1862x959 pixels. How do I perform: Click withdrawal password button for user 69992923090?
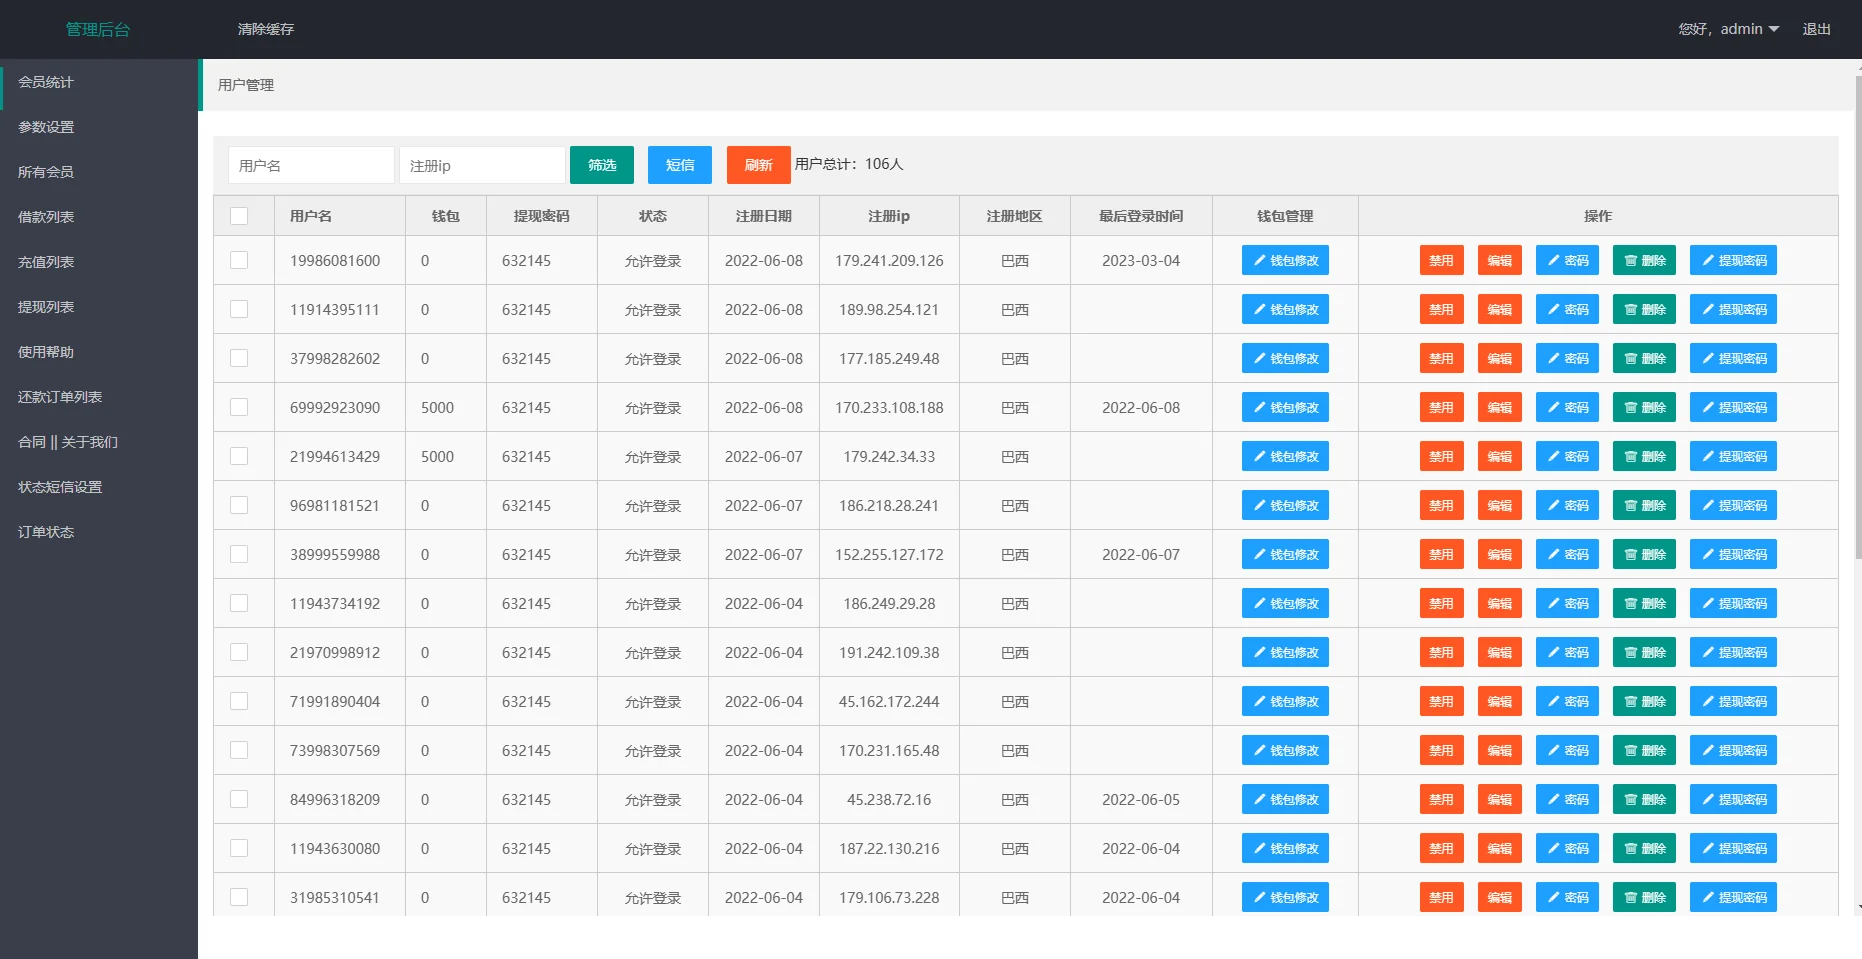(1733, 407)
